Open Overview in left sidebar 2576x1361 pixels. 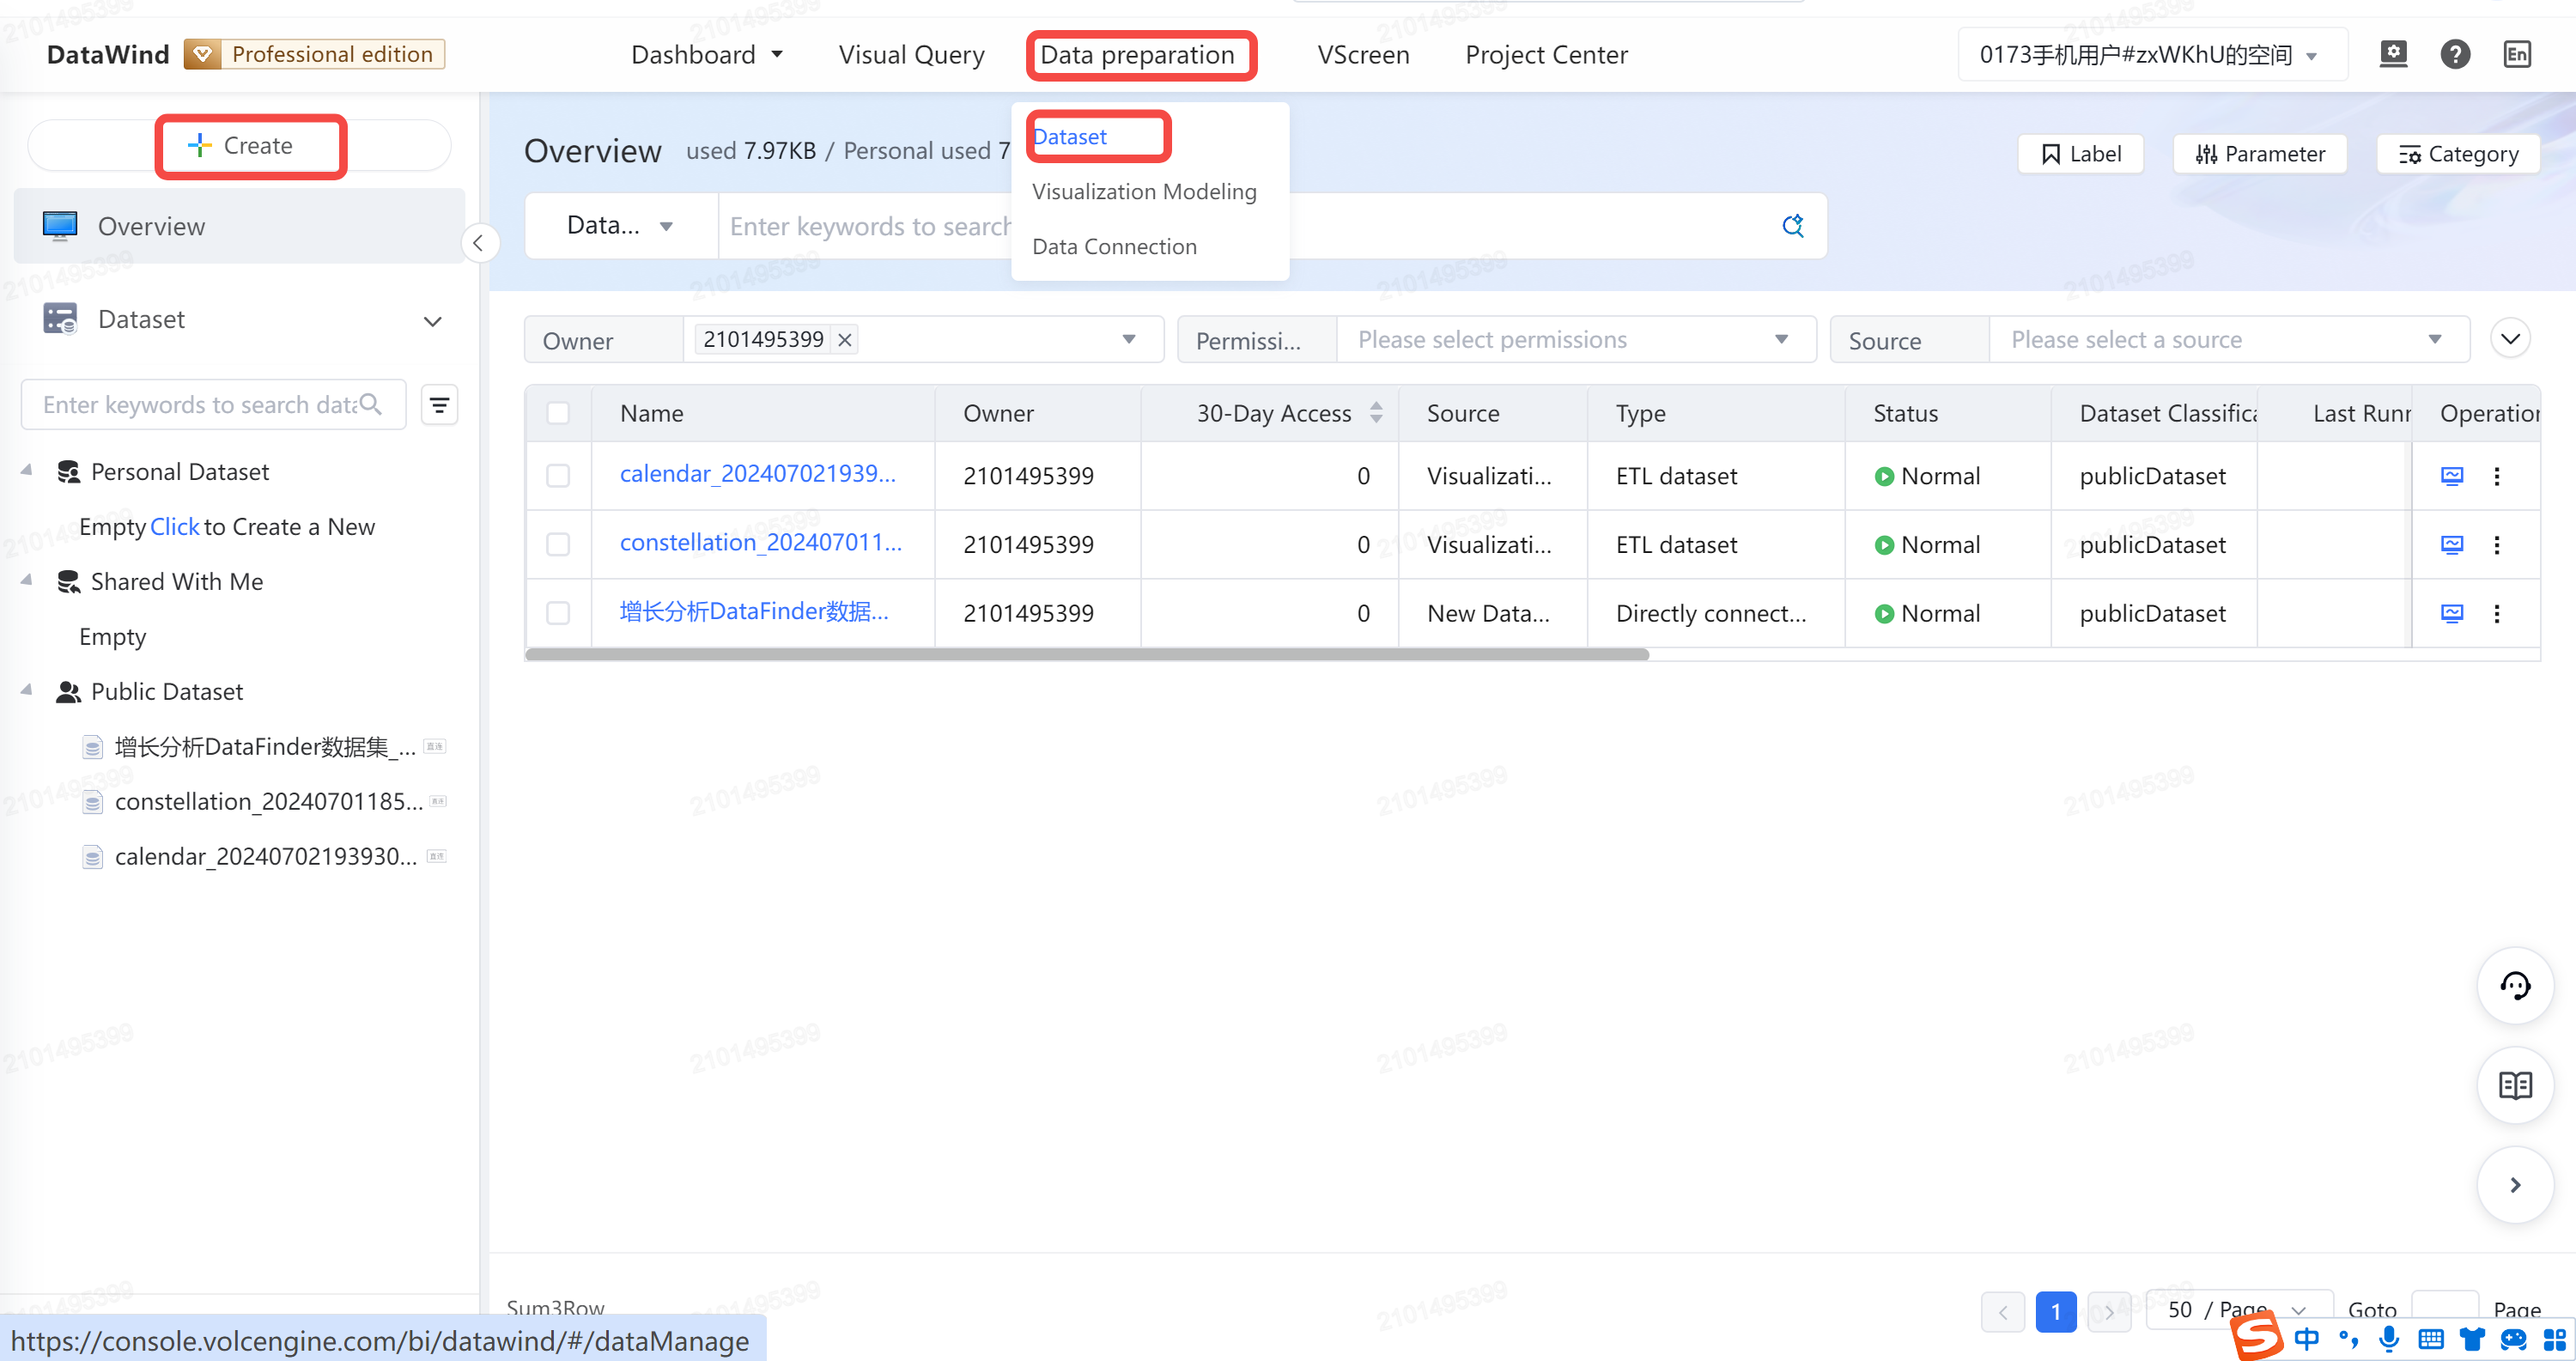click(x=240, y=226)
